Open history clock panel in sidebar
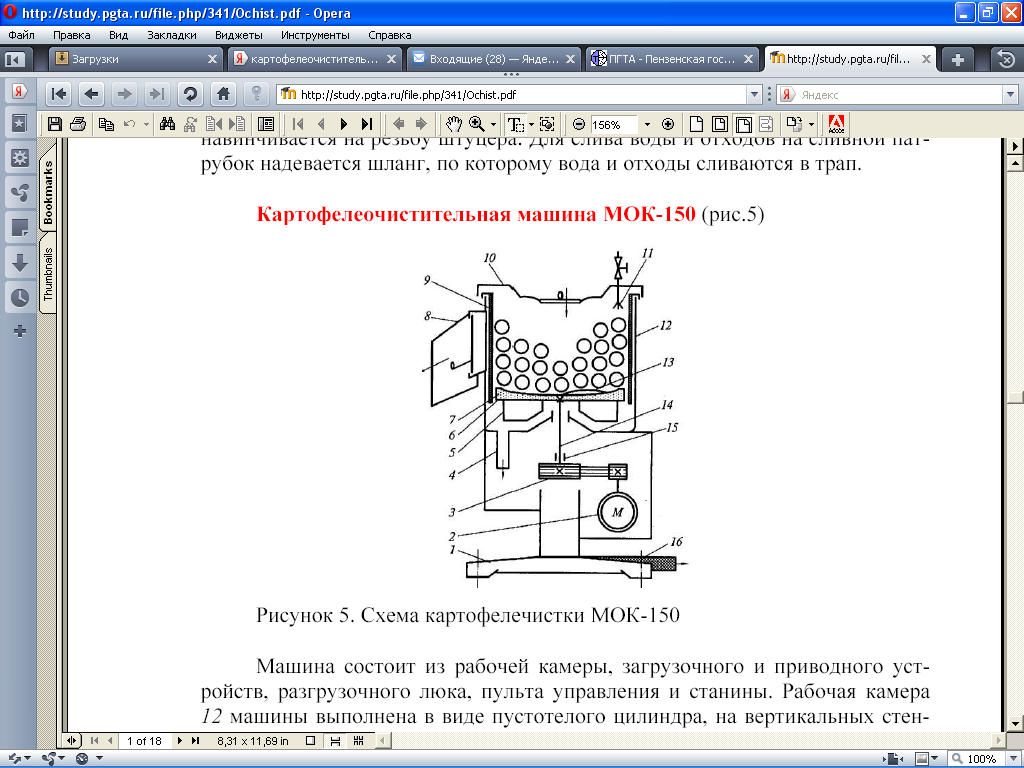Image resolution: width=1024 pixels, height=768 pixels. [20, 298]
